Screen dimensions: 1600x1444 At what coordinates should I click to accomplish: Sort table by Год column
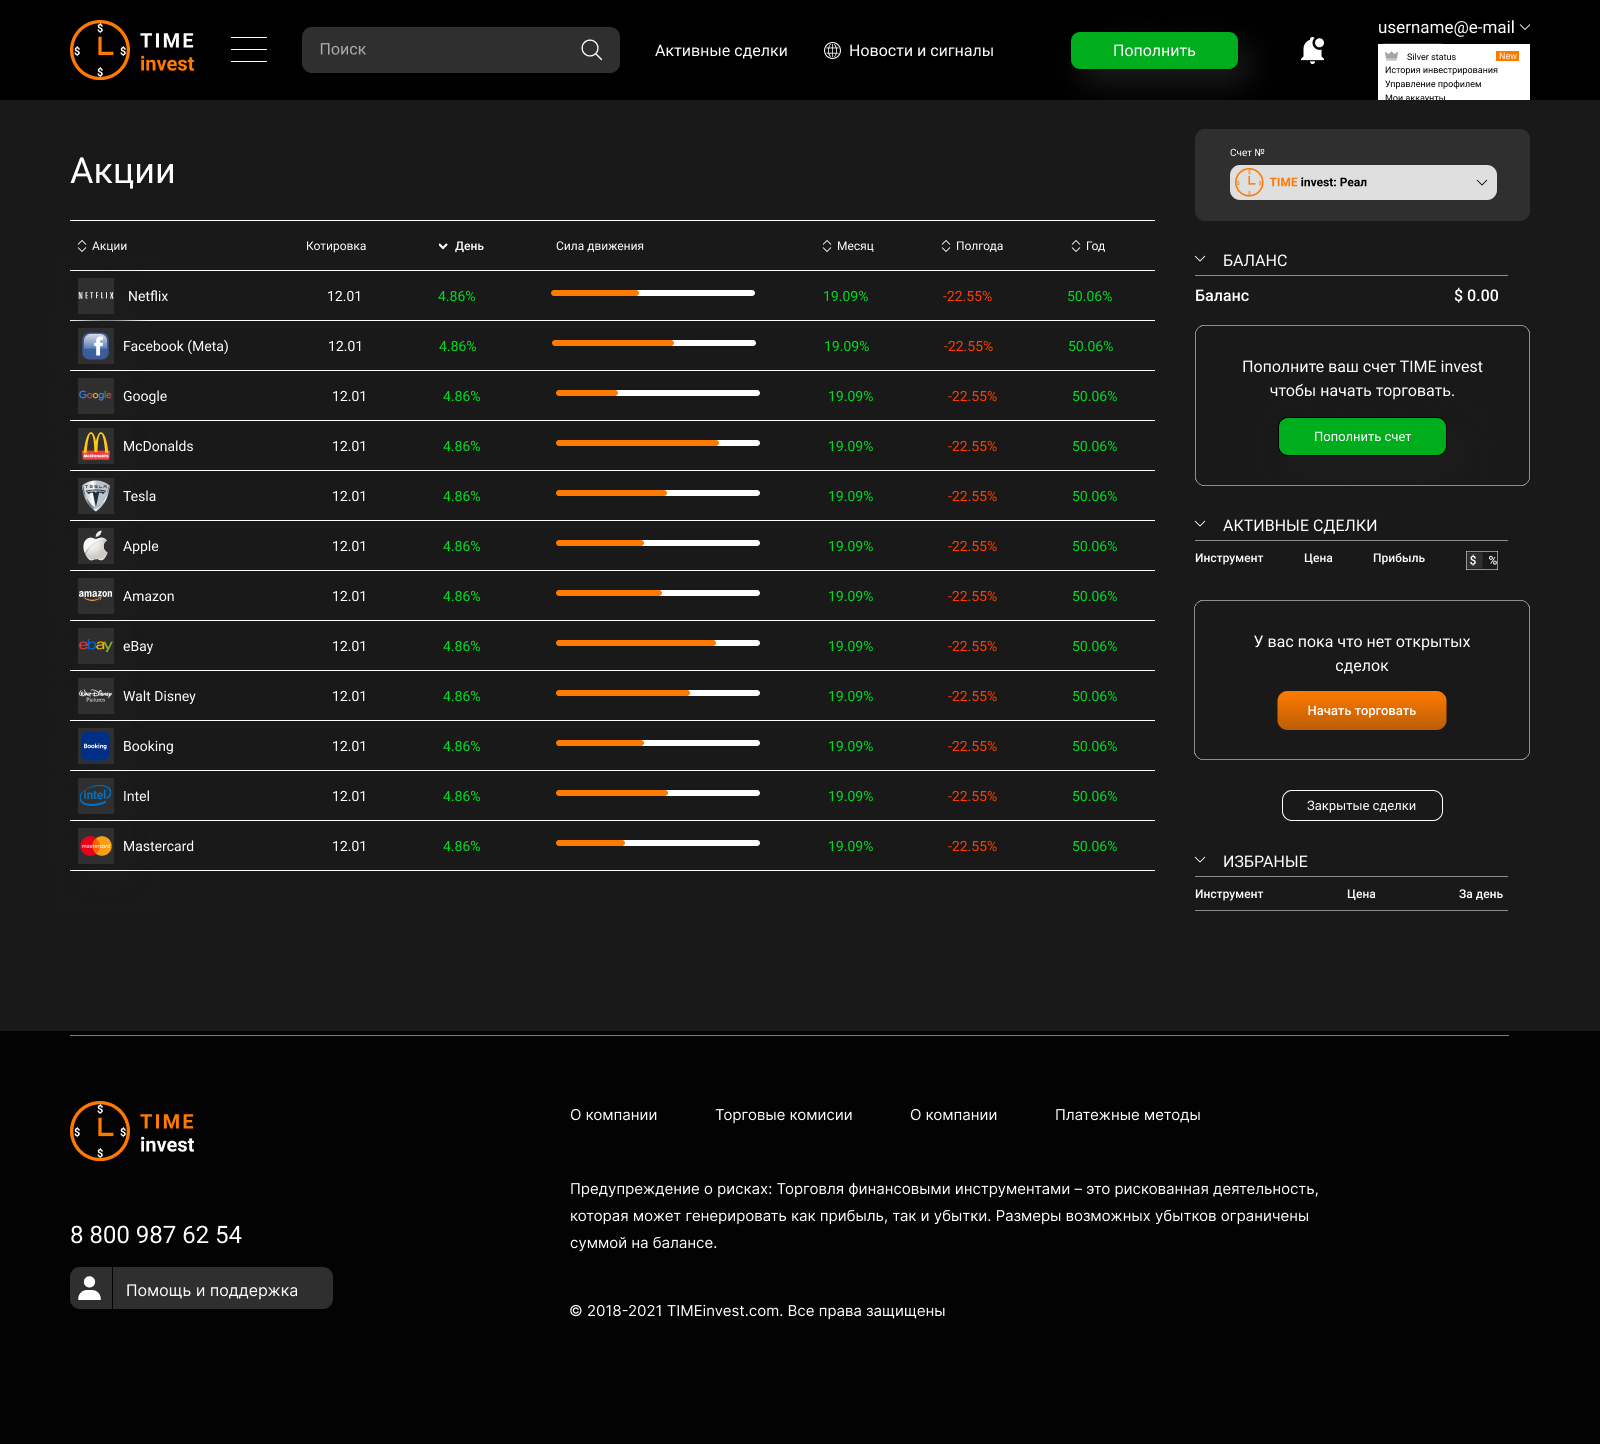(x=1088, y=246)
